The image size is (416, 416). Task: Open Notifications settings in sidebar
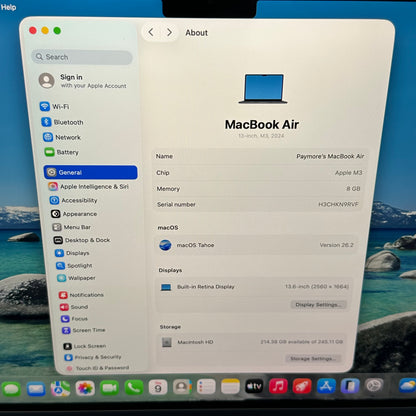tap(81, 295)
